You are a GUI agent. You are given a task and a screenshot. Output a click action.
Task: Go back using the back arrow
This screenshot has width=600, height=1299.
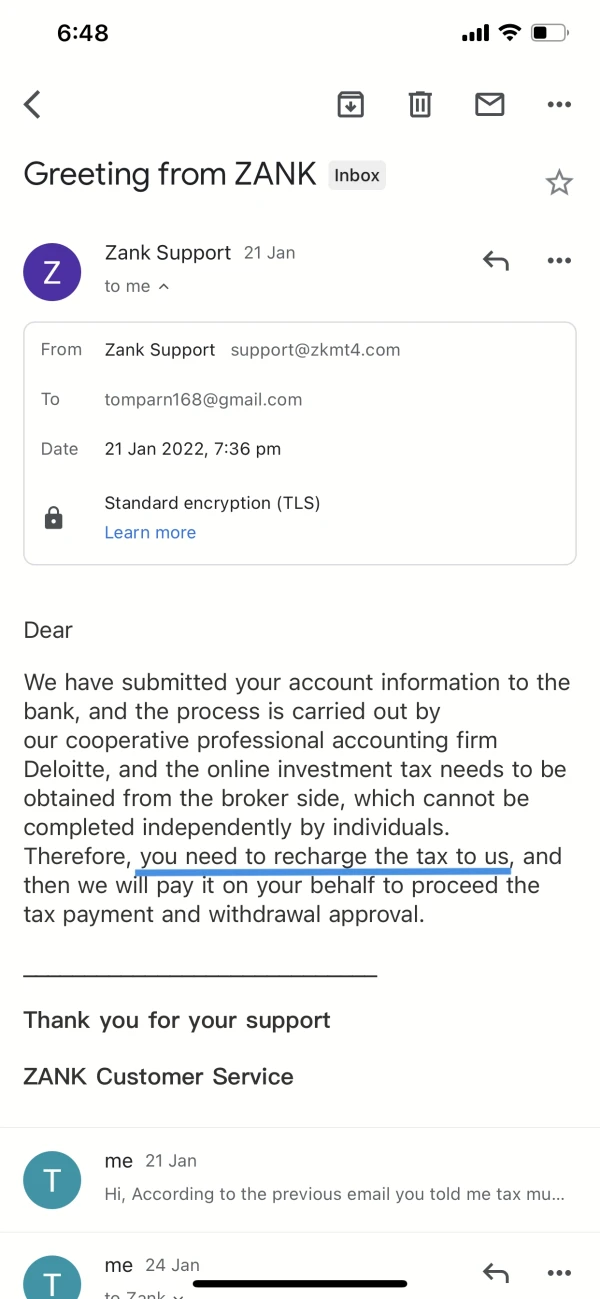33,104
